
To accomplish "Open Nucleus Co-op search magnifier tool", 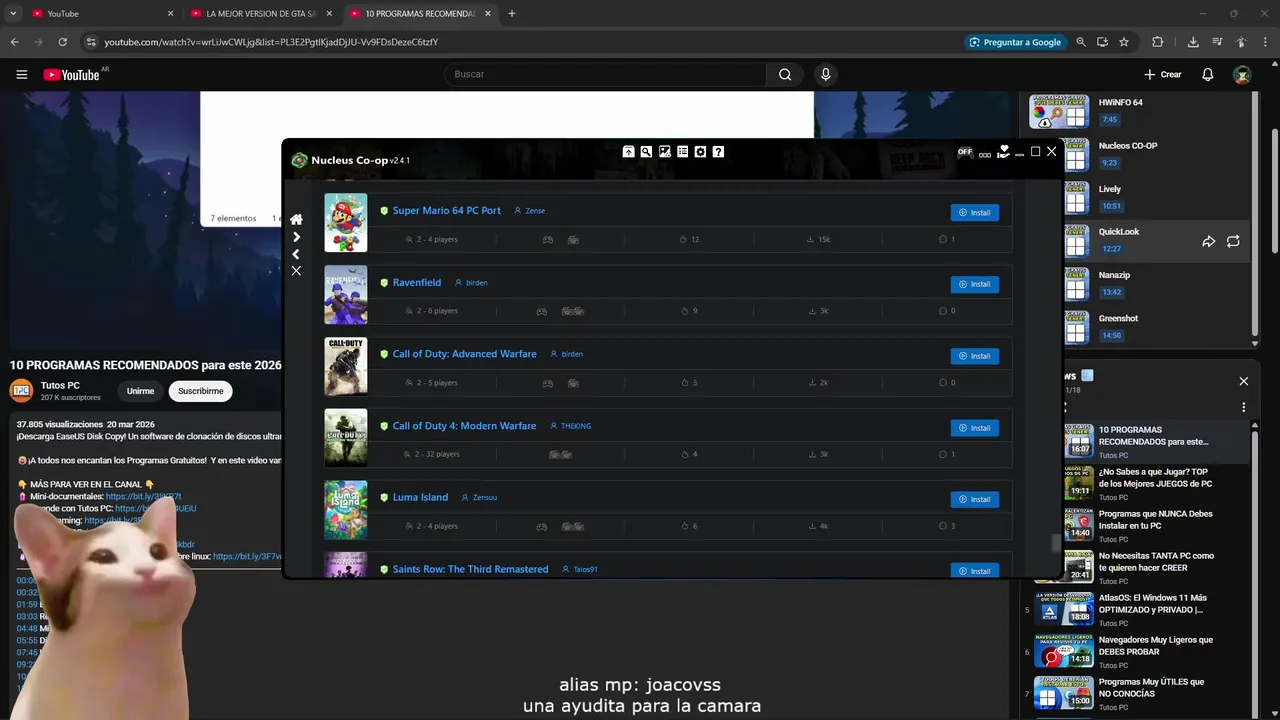I will (x=646, y=152).
